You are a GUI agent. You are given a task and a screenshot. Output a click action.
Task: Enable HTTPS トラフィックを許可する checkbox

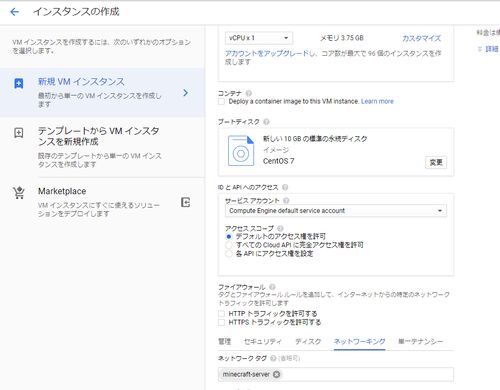click(221, 322)
